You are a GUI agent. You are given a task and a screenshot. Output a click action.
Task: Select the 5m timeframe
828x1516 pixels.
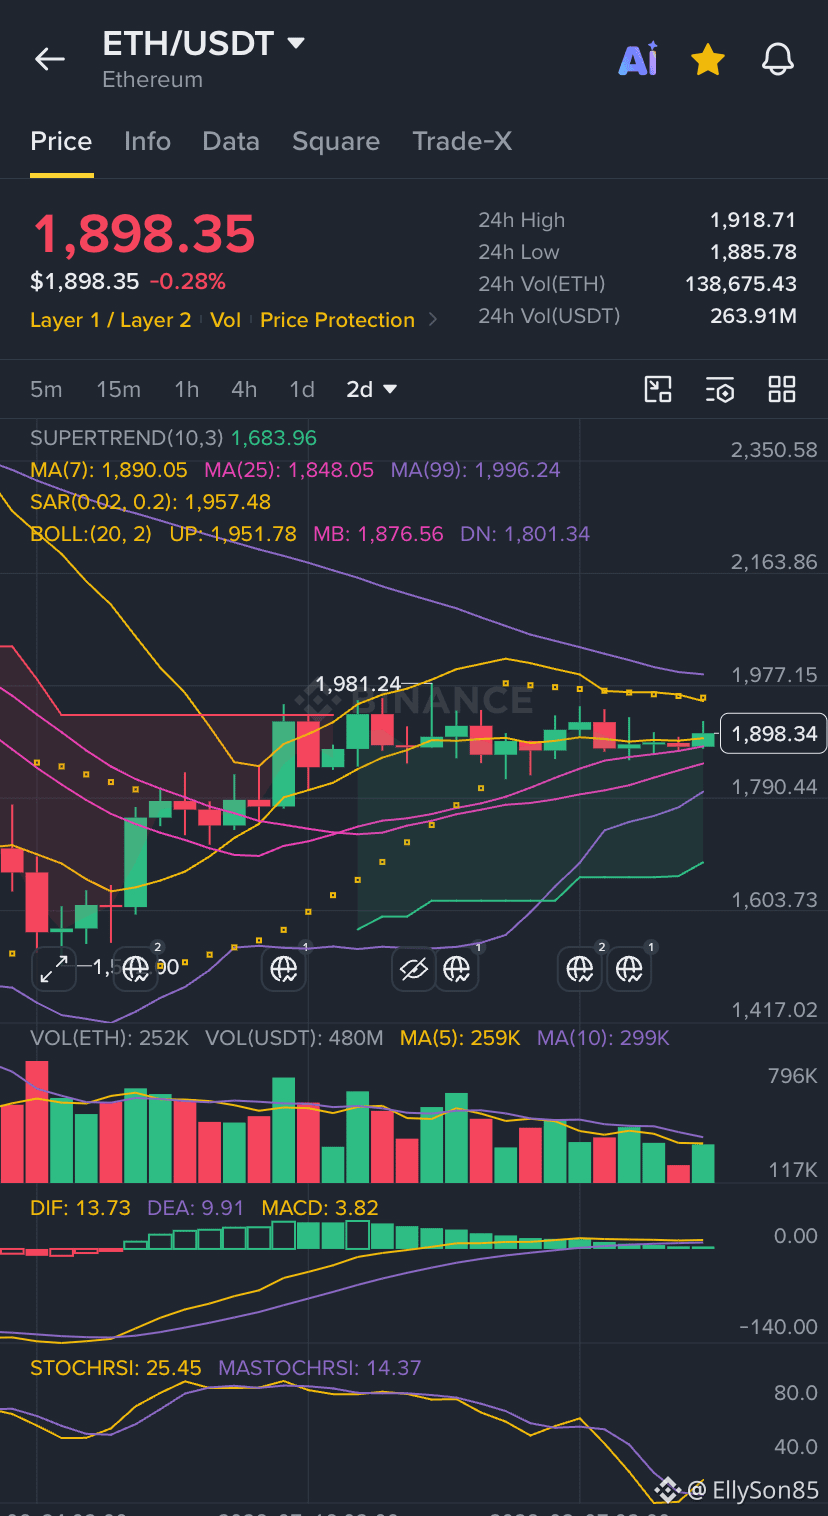pos(46,389)
